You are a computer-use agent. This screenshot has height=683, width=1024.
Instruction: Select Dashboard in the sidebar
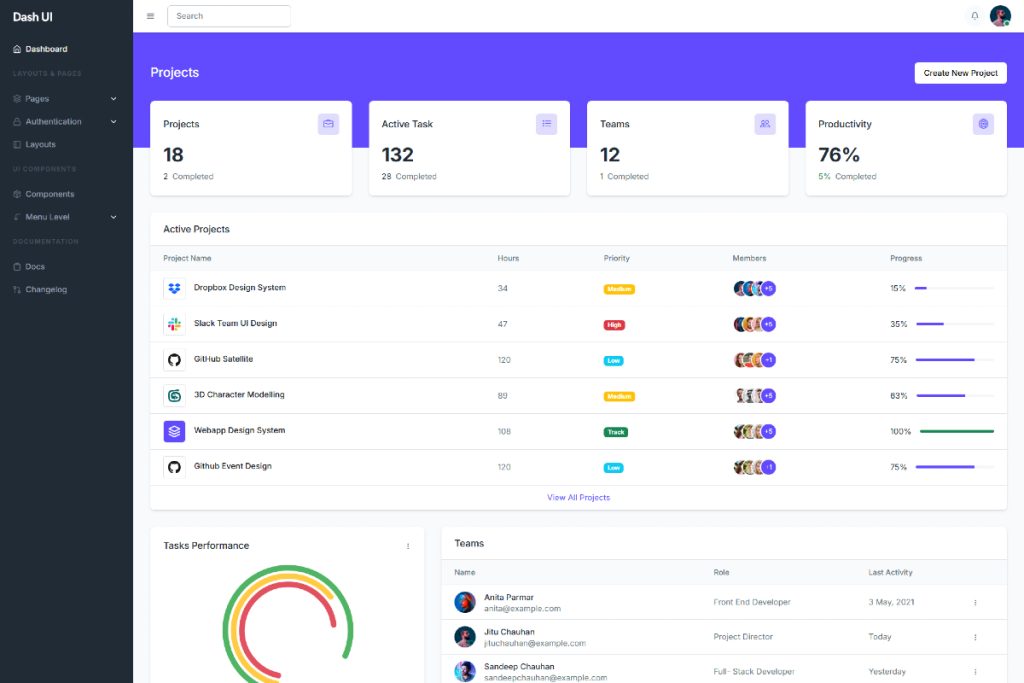[45, 48]
